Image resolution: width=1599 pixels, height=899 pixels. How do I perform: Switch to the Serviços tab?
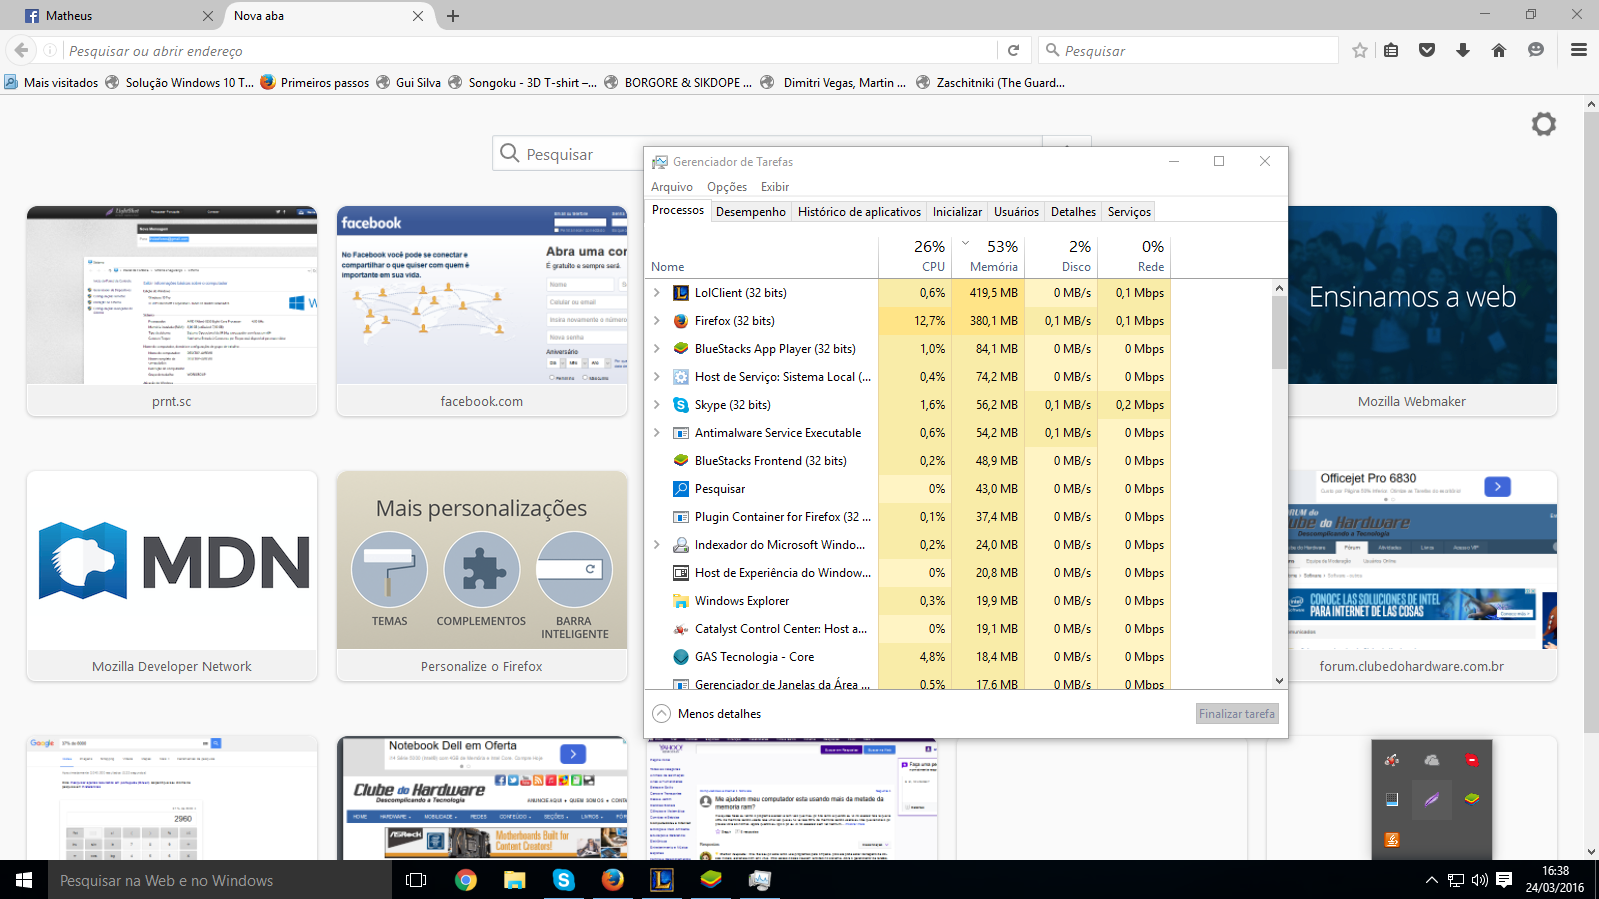[x=1129, y=212]
